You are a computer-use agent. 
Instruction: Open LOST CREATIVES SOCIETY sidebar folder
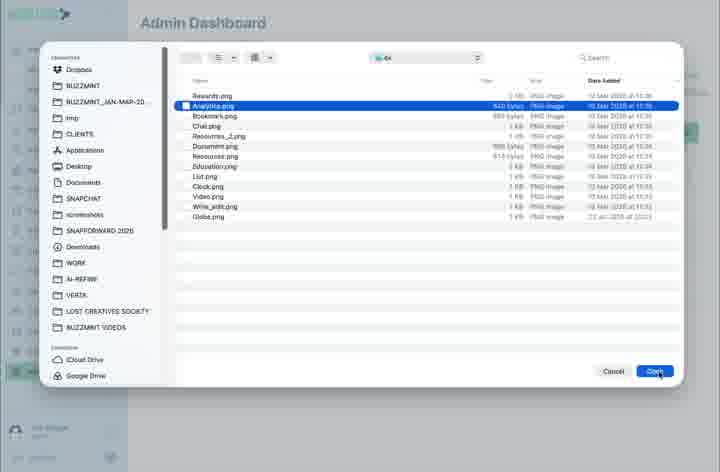click(x=101, y=311)
